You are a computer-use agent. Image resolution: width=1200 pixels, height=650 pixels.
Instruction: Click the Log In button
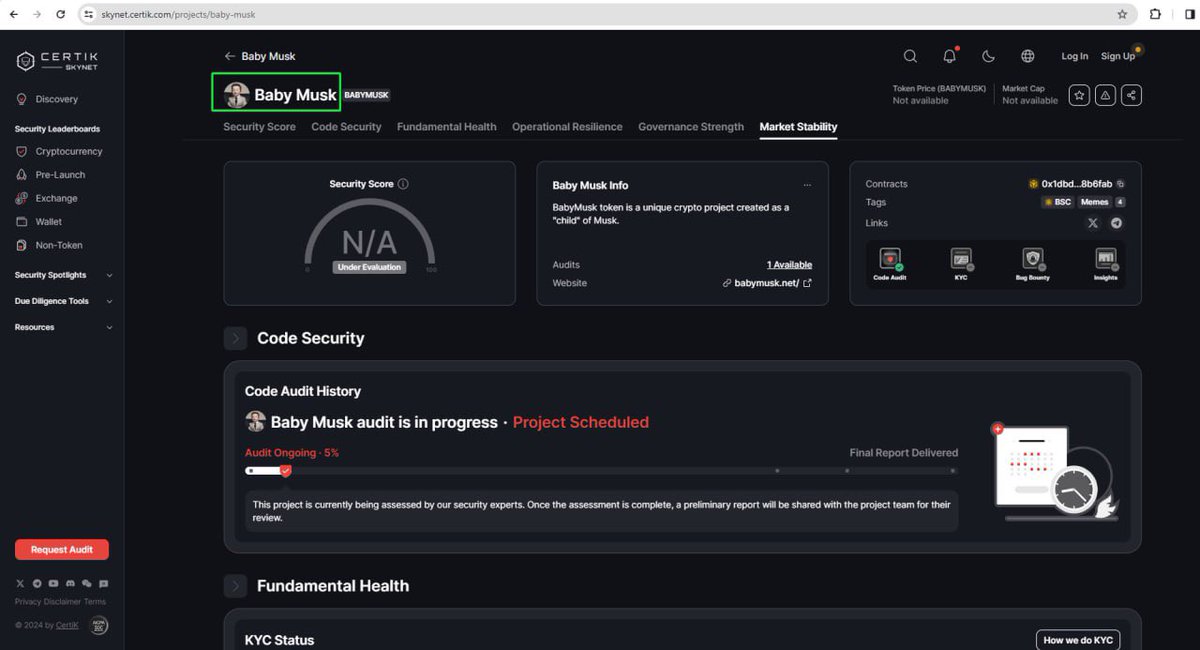1075,56
